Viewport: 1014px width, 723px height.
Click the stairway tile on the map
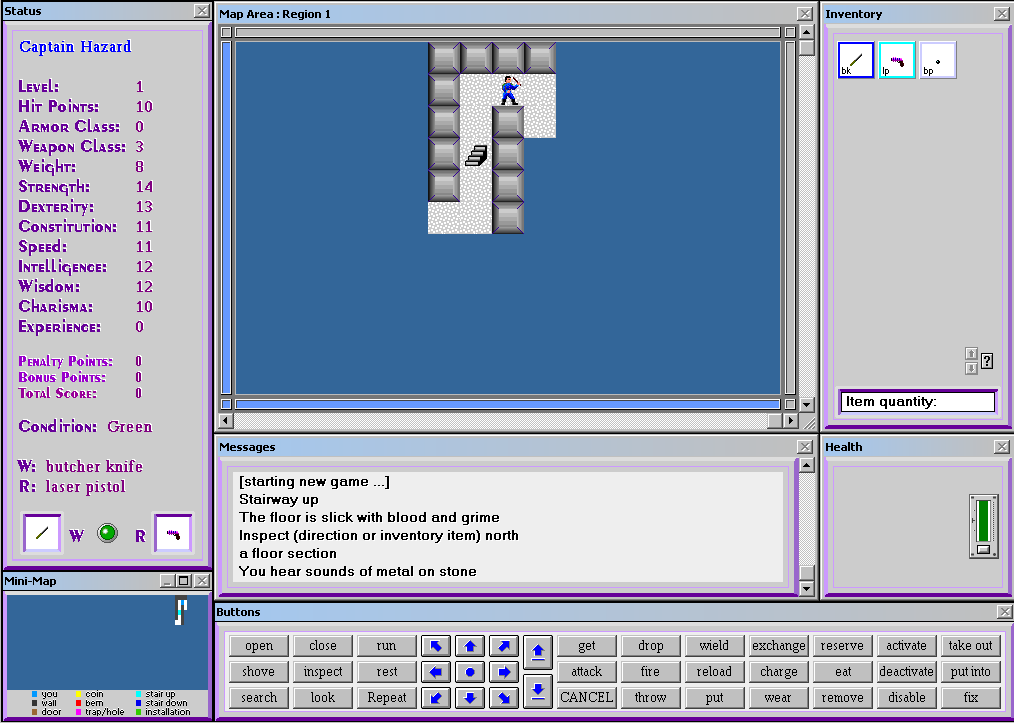pyautogui.click(x=476, y=155)
